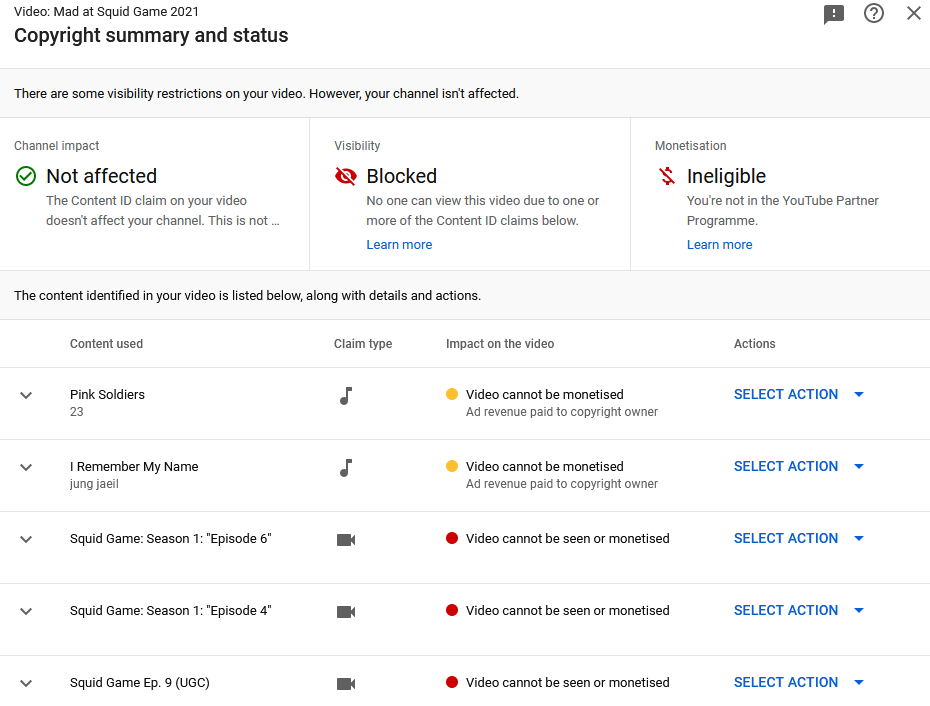This screenshot has height=706, width=930.
Task: Click the Ineligible monetisation dollar icon
Action: click(x=667, y=176)
